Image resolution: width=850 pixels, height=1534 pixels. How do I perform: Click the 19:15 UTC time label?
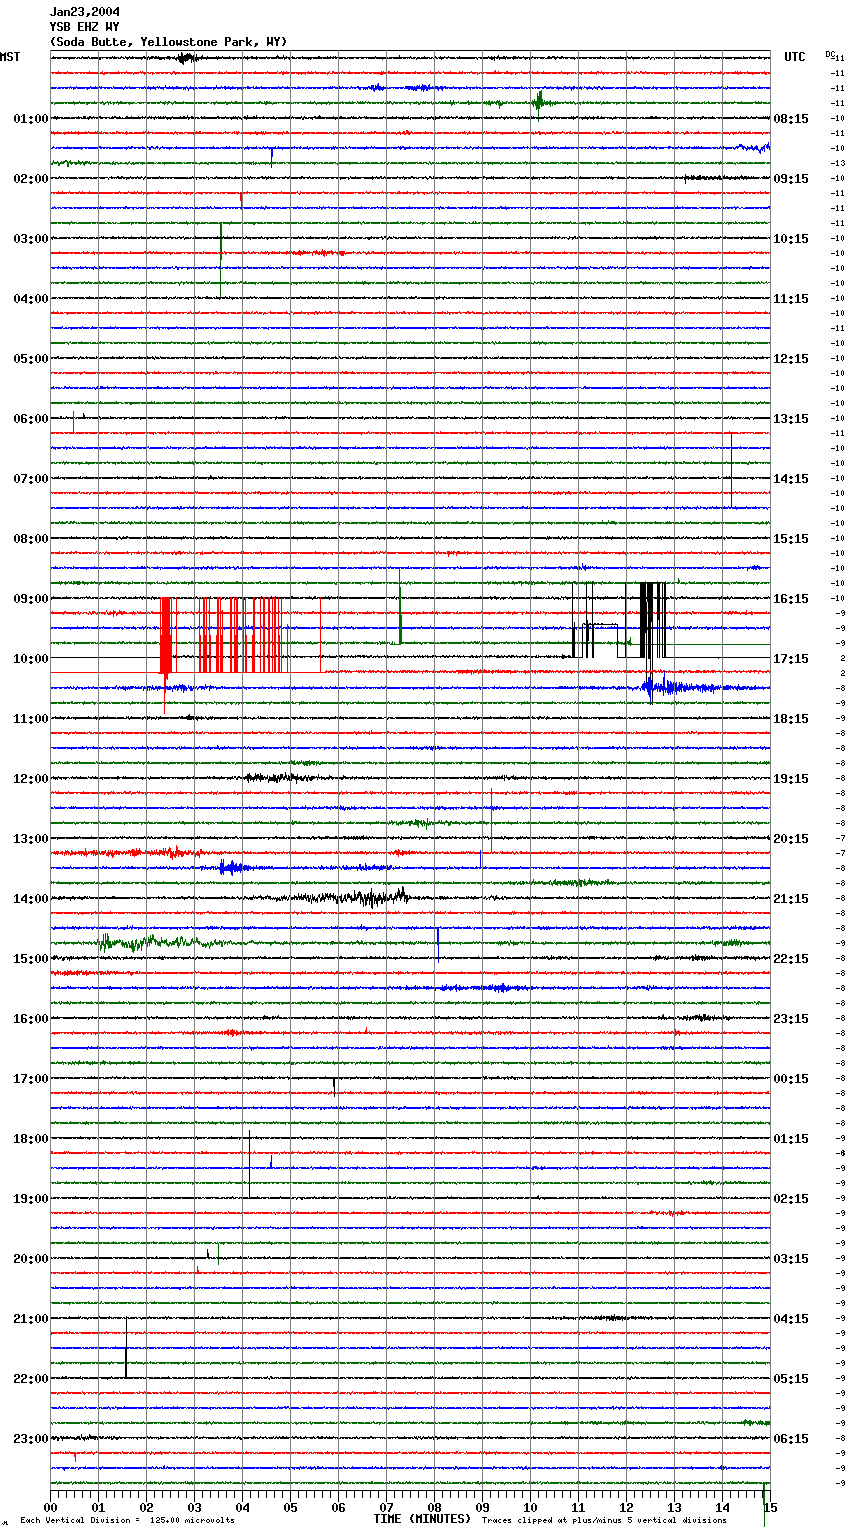tap(791, 779)
